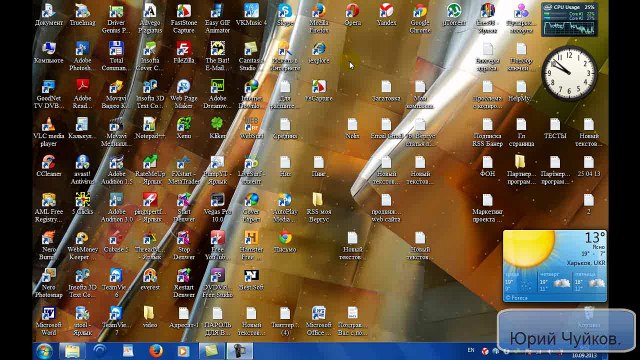
Task: Launch the Yandex browser shortcut
Action: 386,15
